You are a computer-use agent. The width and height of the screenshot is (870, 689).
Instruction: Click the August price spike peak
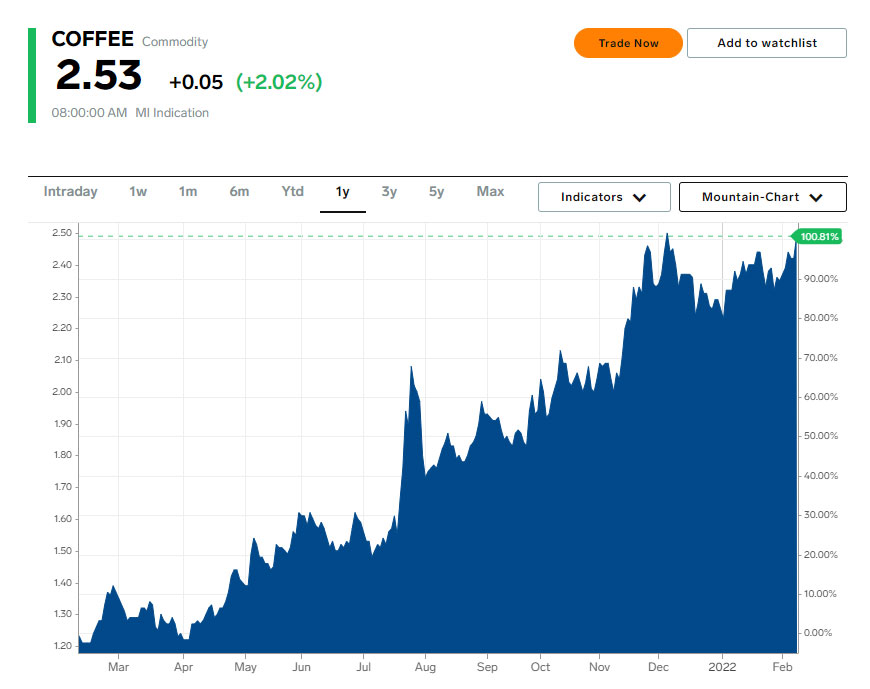click(411, 369)
